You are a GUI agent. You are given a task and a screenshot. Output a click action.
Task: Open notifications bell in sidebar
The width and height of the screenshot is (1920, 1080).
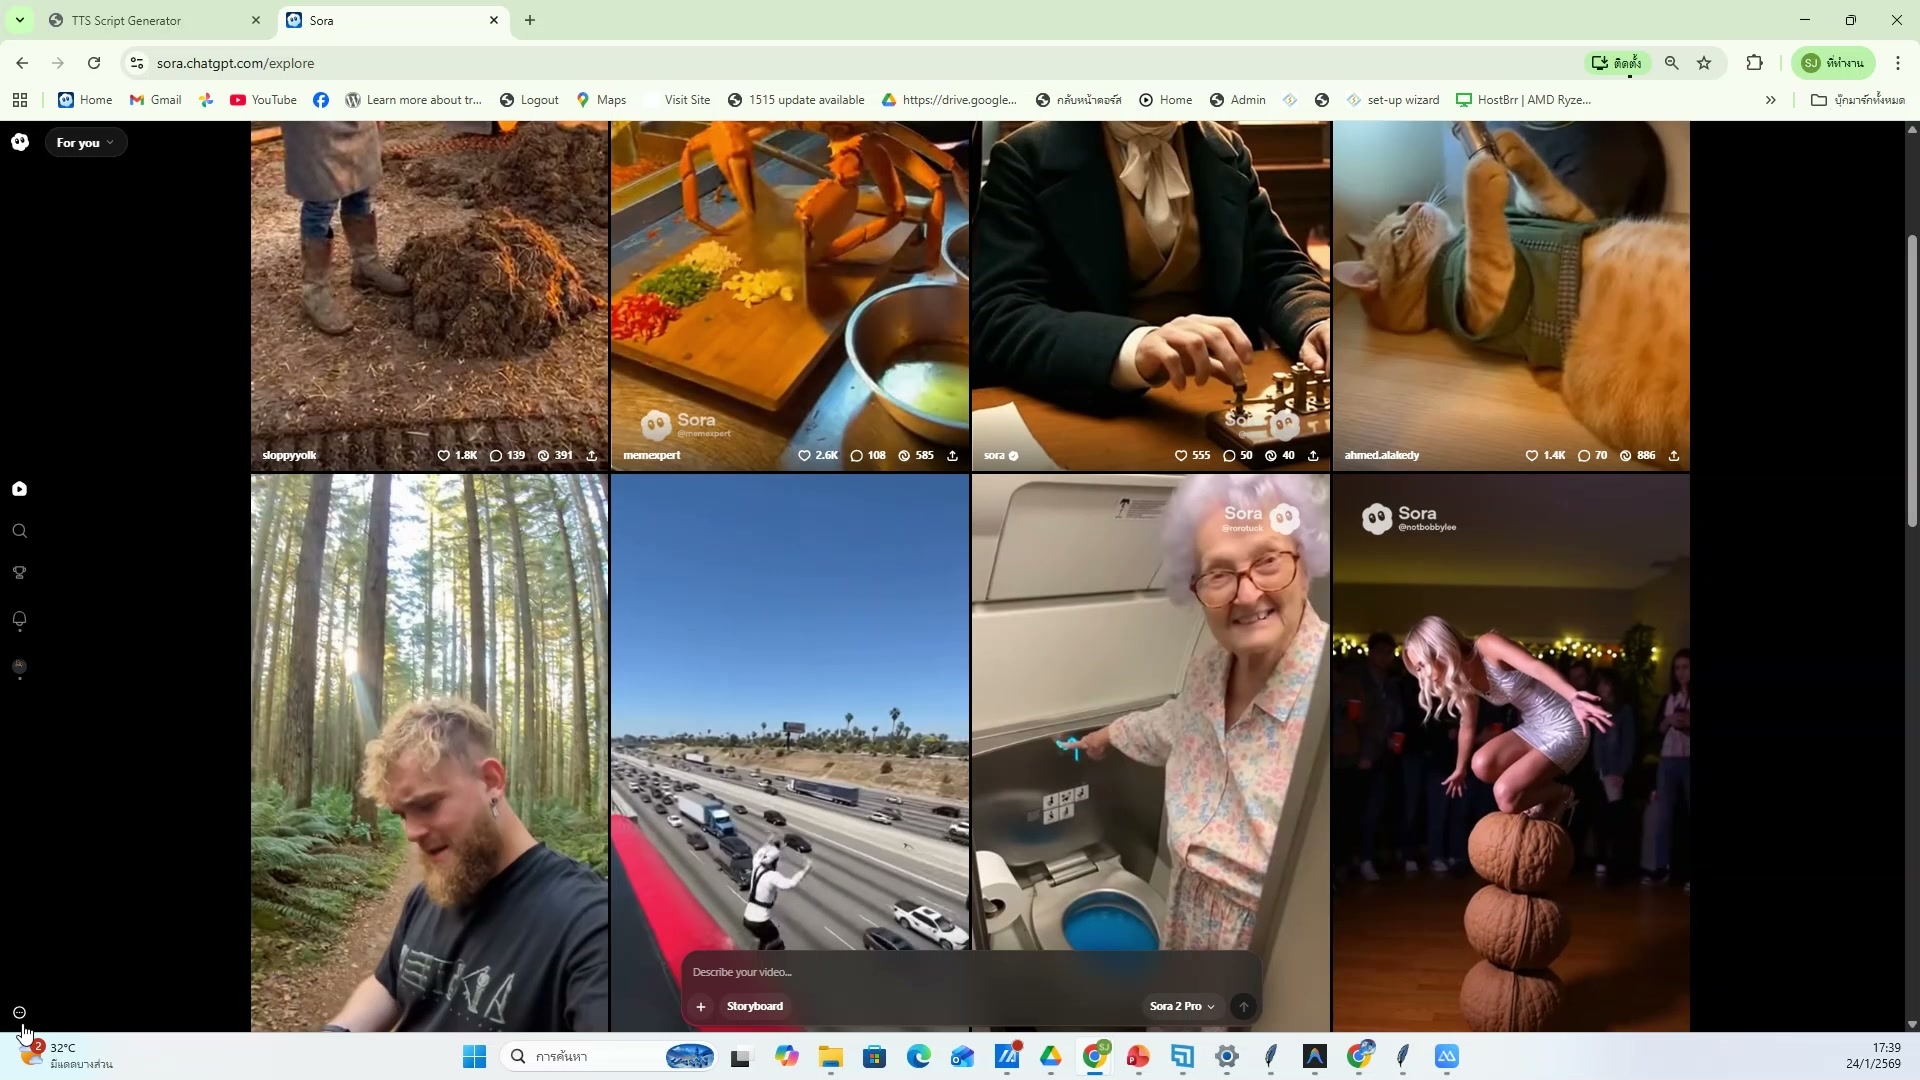click(19, 620)
